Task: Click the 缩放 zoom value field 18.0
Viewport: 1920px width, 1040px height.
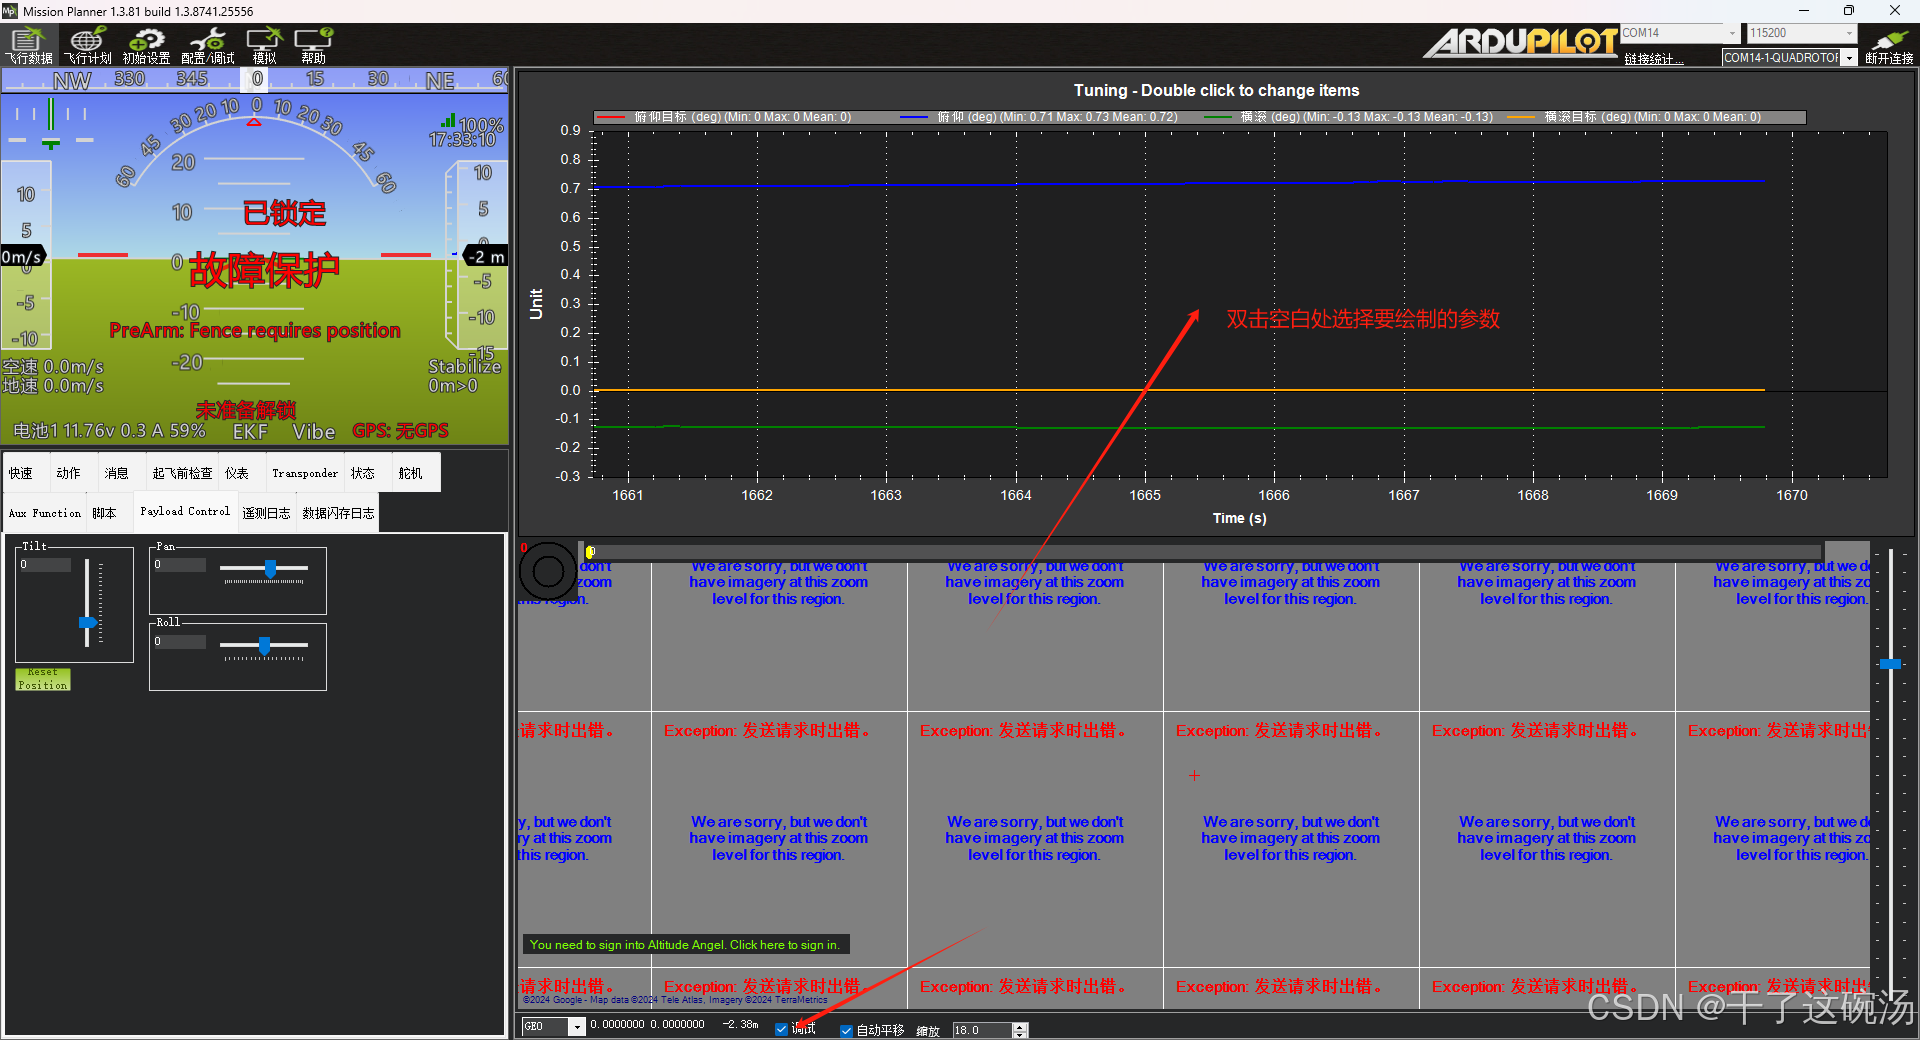Action: [982, 1030]
